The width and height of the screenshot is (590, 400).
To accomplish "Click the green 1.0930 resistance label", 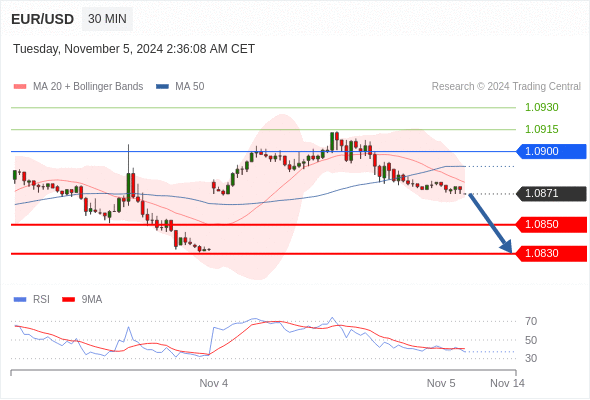I will point(541,107).
